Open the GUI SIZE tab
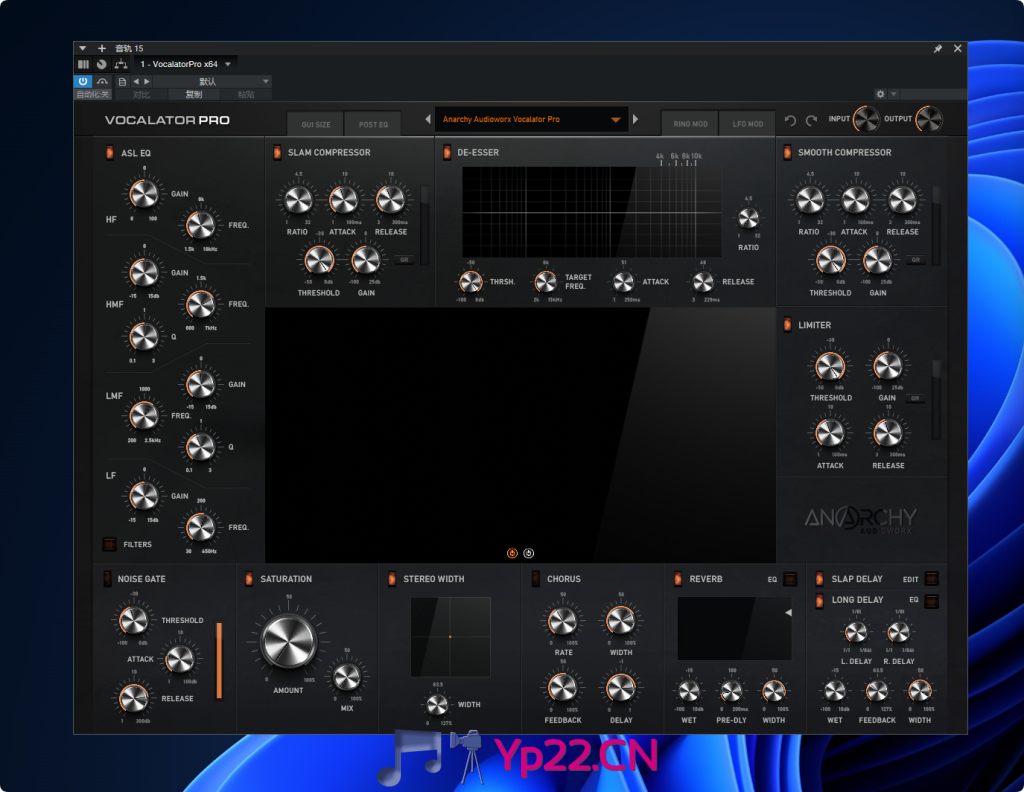This screenshot has width=1024, height=792. 315,124
